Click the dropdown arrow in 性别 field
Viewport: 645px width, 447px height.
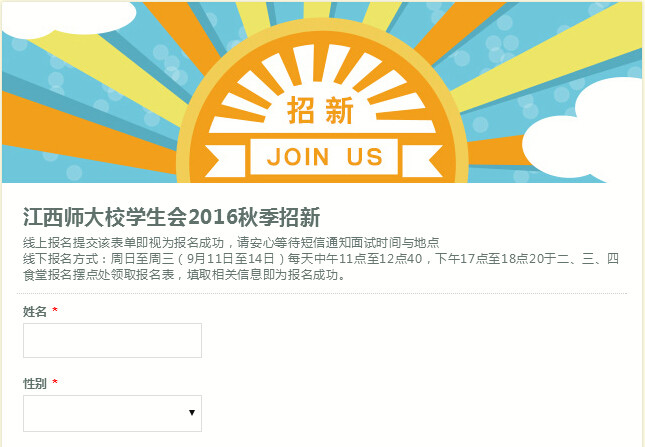coord(192,412)
